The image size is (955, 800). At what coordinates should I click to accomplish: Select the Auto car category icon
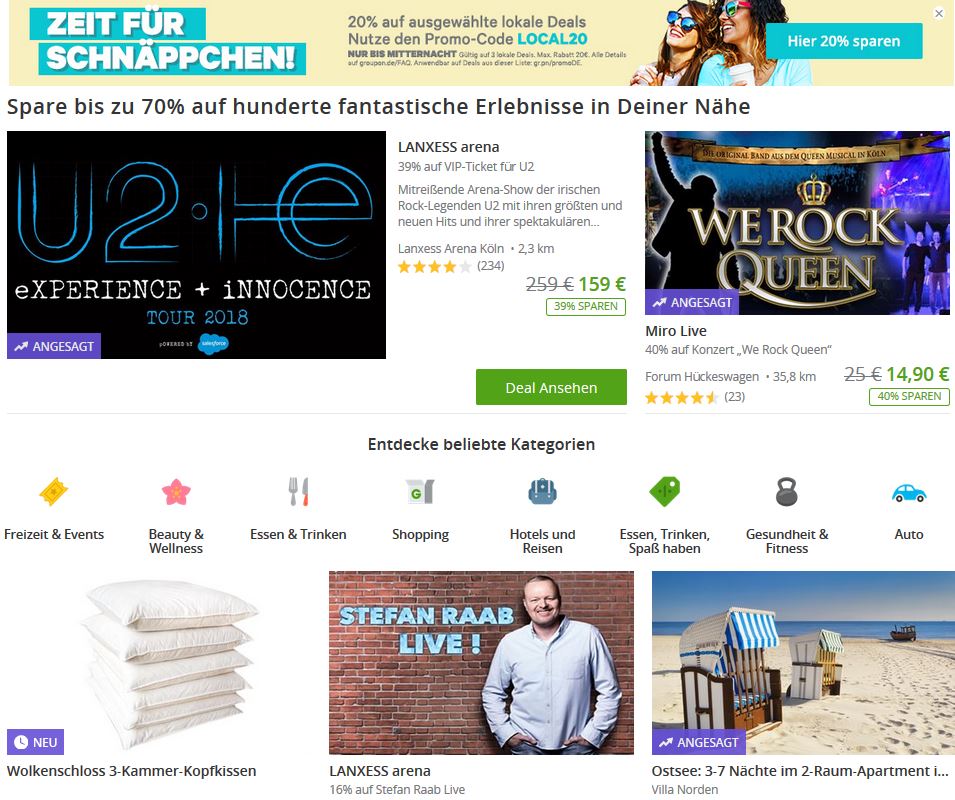pyautogui.click(x=909, y=493)
